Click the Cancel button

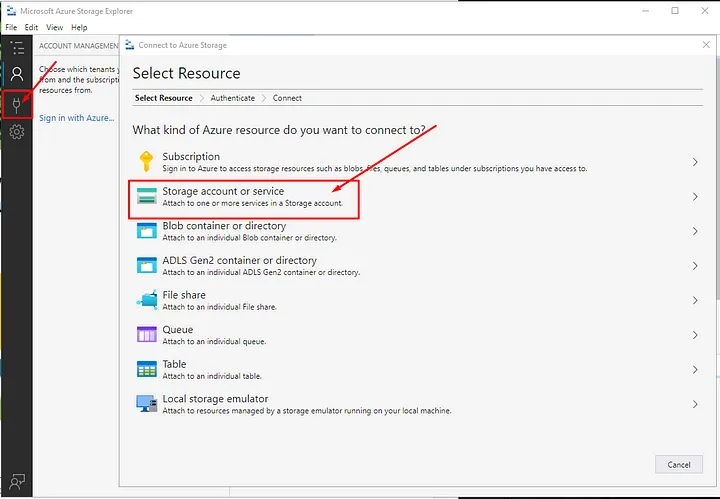point(678,464)
